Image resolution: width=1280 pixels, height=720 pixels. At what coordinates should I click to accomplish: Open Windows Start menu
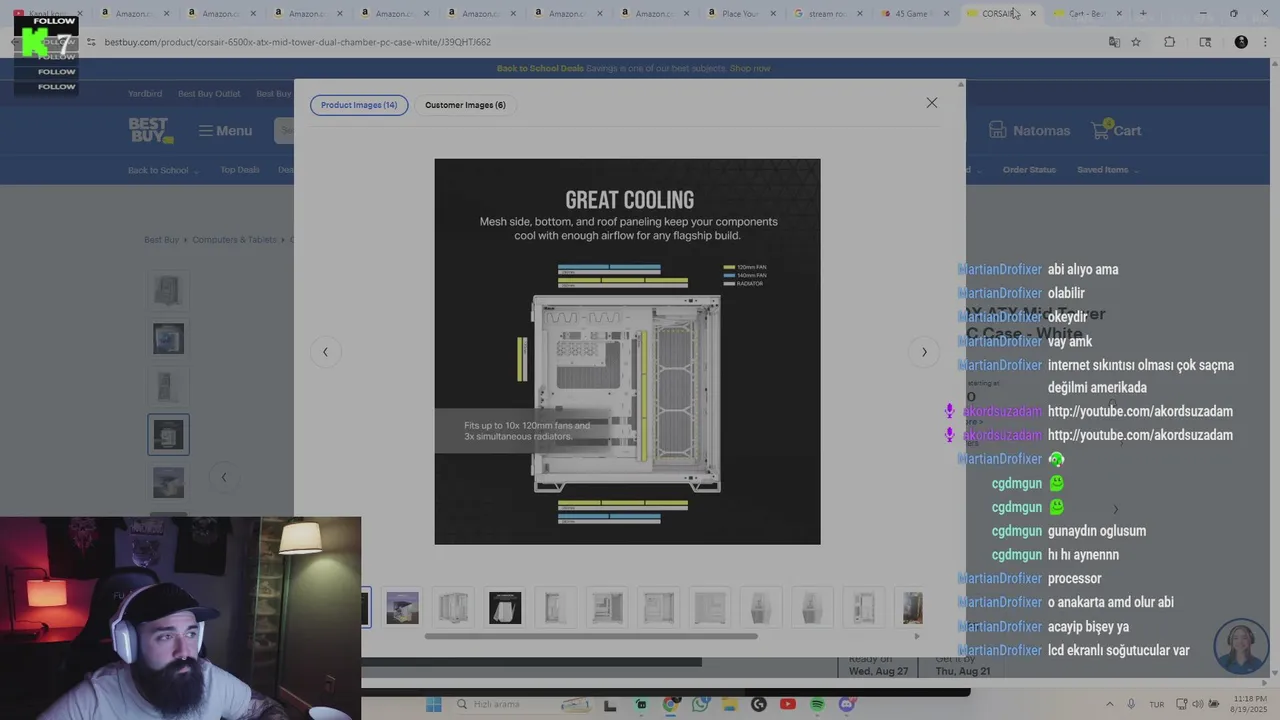[x=433, y=704]
